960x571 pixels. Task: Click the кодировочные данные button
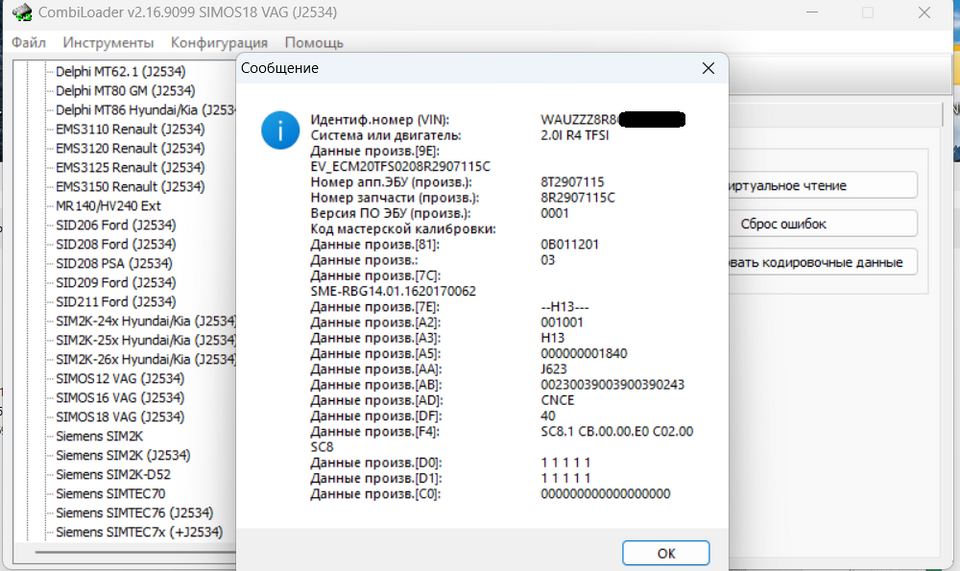point(822,263)
